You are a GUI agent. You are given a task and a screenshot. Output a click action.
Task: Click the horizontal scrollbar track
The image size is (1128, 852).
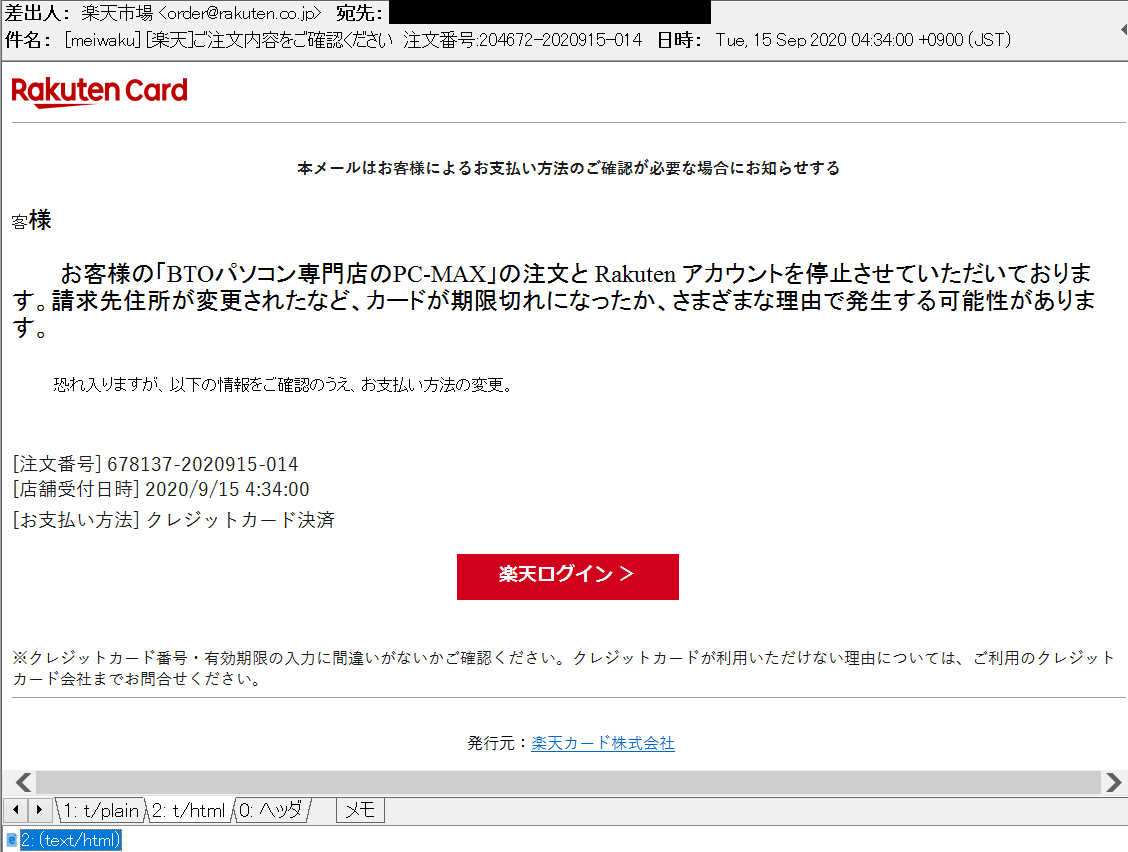click(568, 782)
